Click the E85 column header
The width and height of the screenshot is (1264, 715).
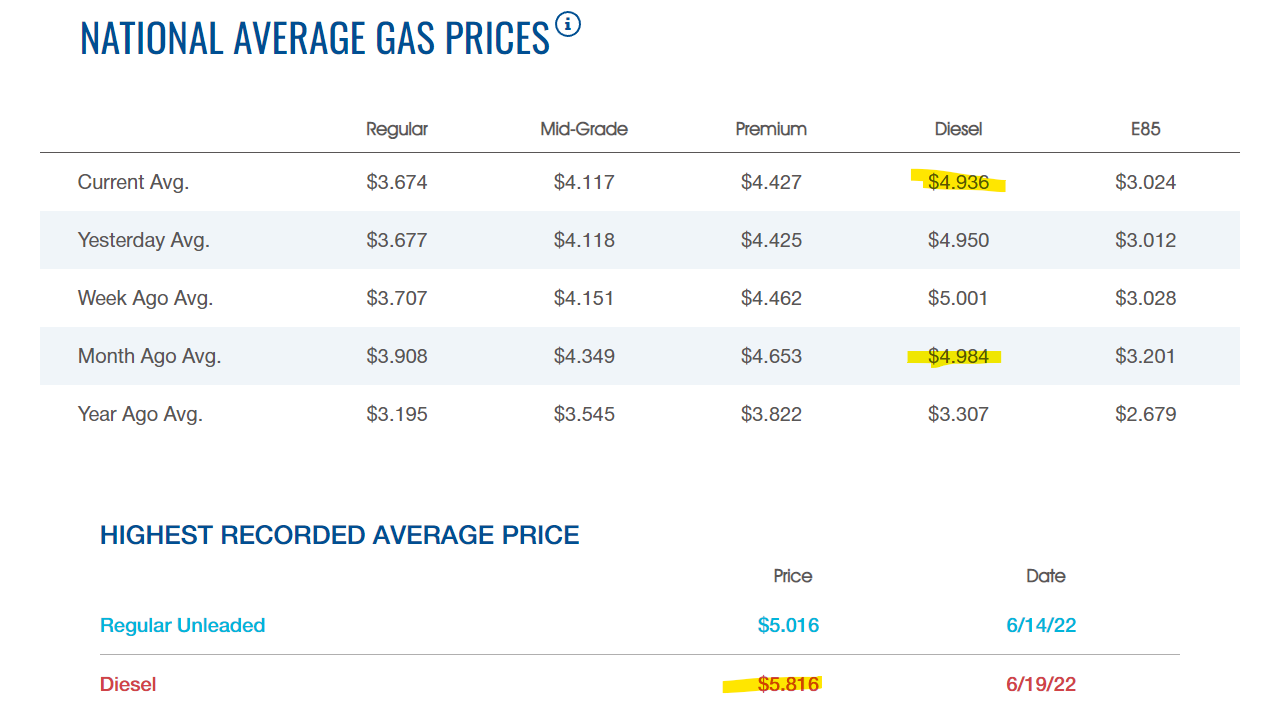click(1145, 129)
